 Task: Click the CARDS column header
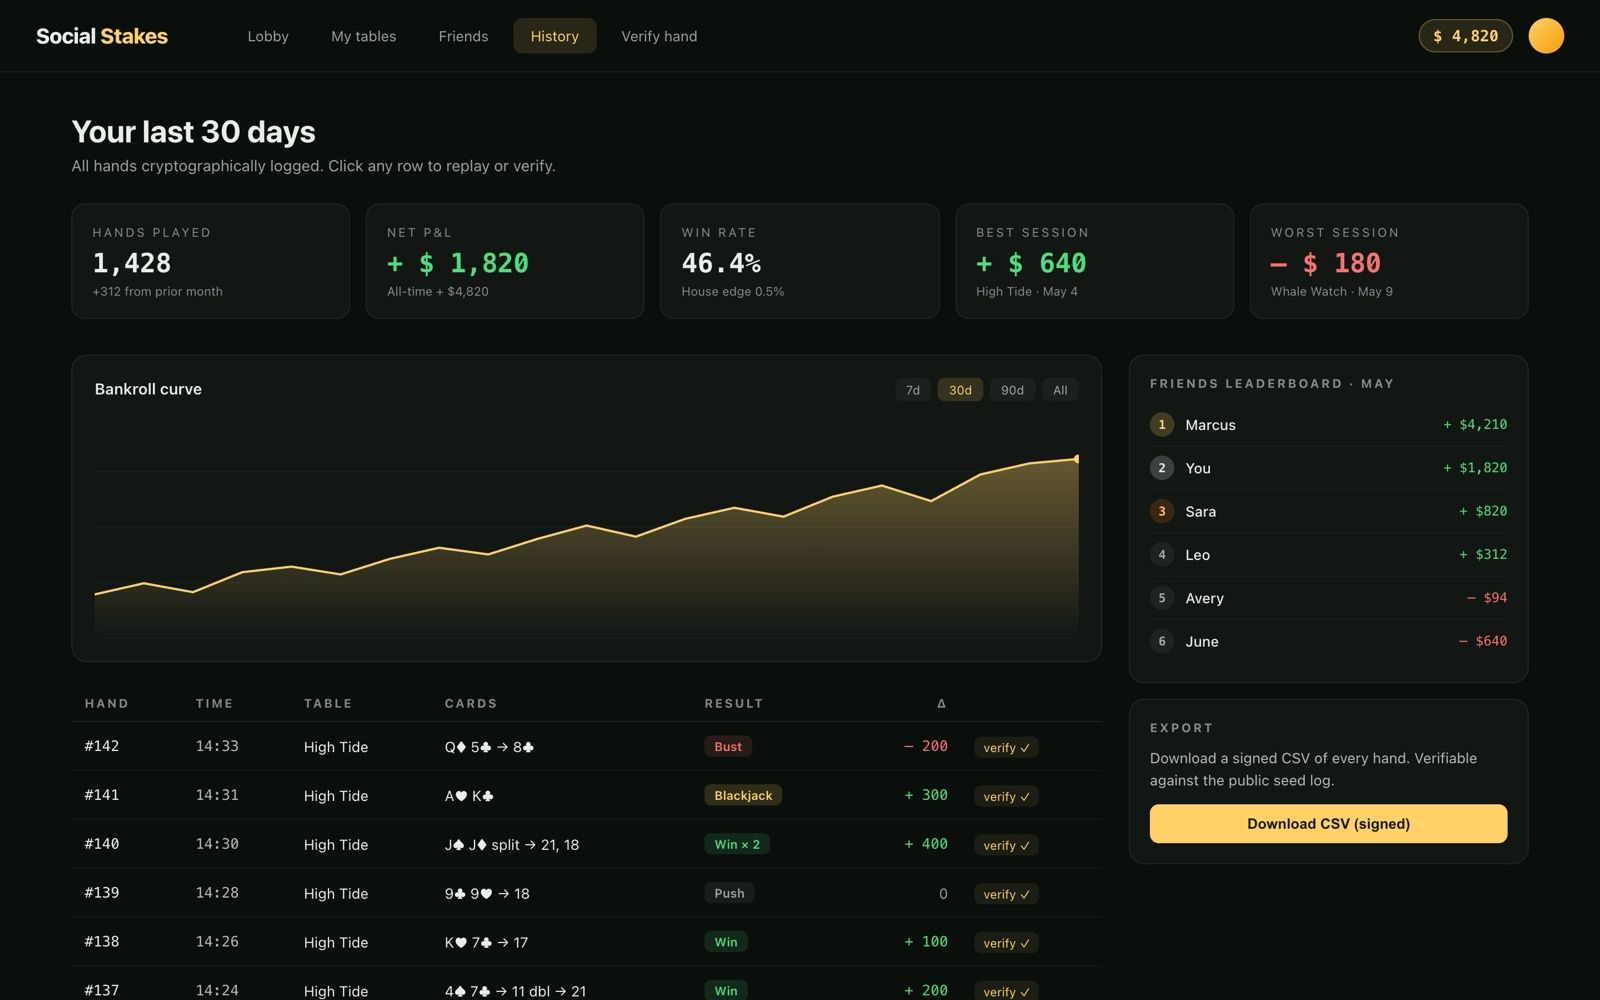(x=471, y=704)
